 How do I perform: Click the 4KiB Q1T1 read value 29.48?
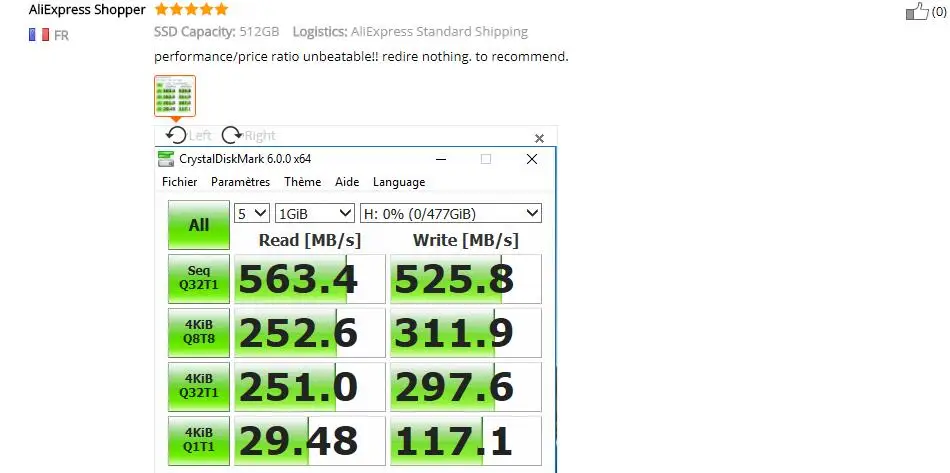coord(310,440)
